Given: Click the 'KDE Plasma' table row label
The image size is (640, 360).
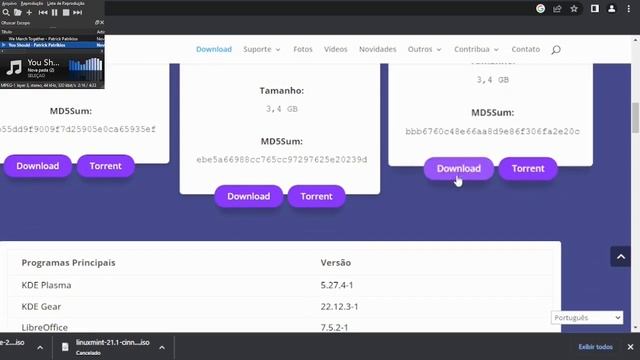Looking at the screenshot, I should click(x=47, y=285).
